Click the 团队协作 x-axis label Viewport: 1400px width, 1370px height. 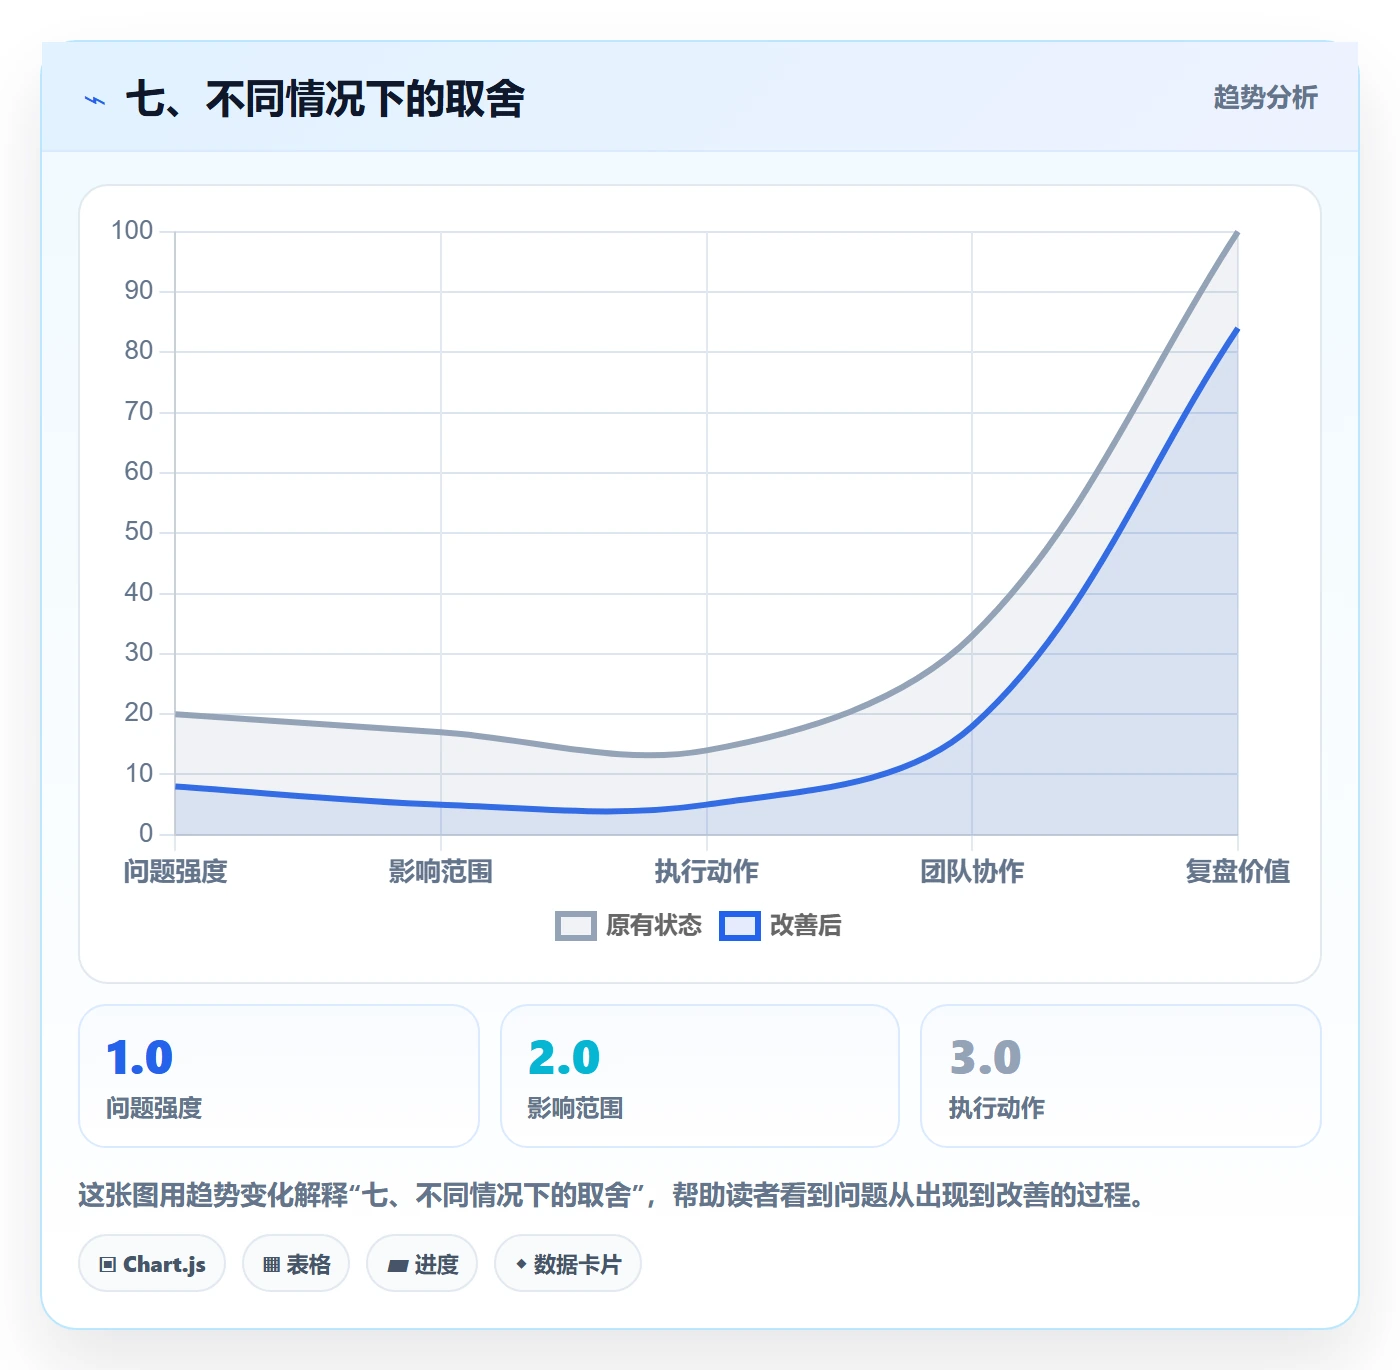point(972,871)
